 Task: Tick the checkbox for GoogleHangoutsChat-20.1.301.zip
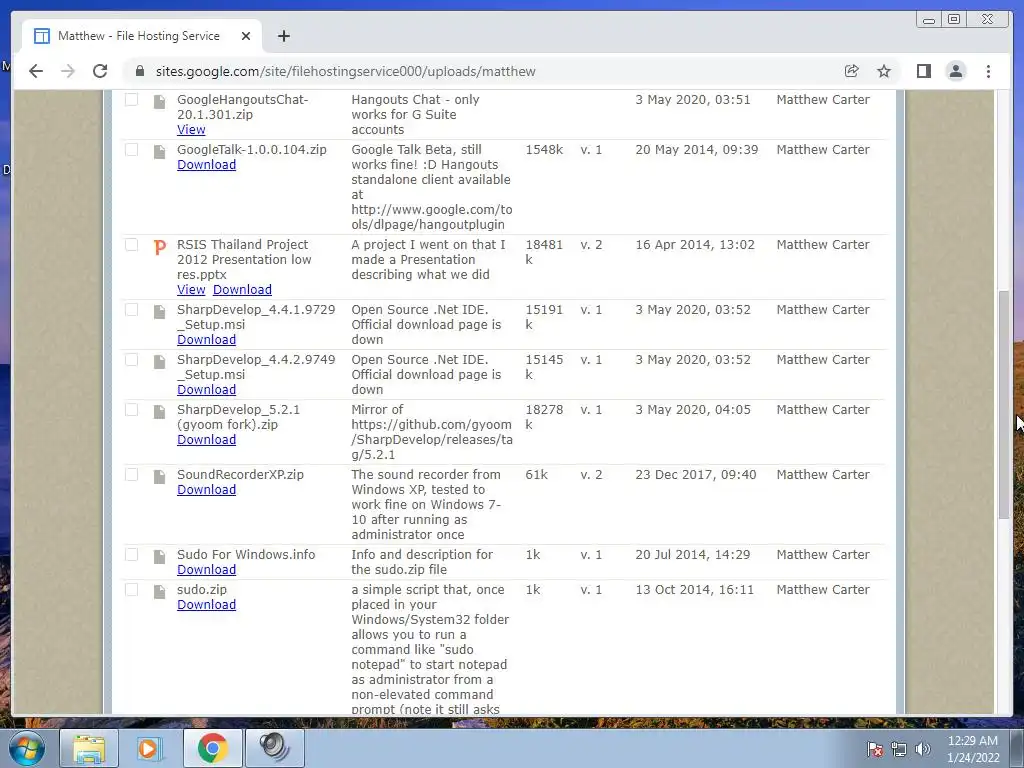(131, 99)
